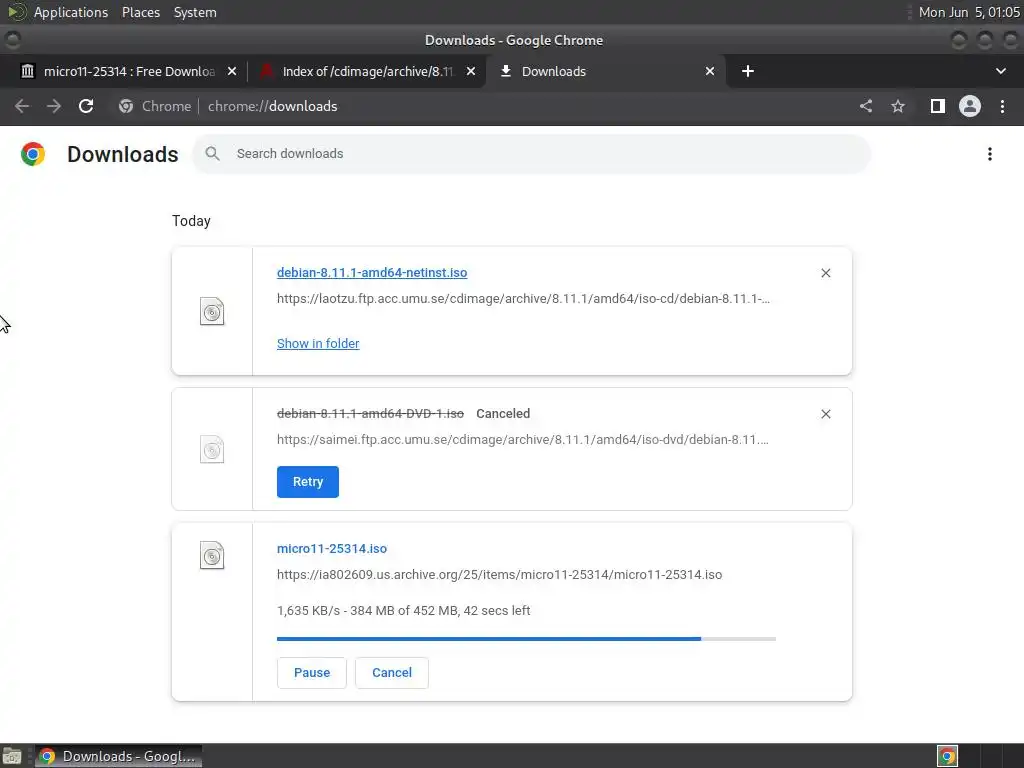Click the 384 MB of 452 MB status text

pyautogui.click(x=404, y=611)
